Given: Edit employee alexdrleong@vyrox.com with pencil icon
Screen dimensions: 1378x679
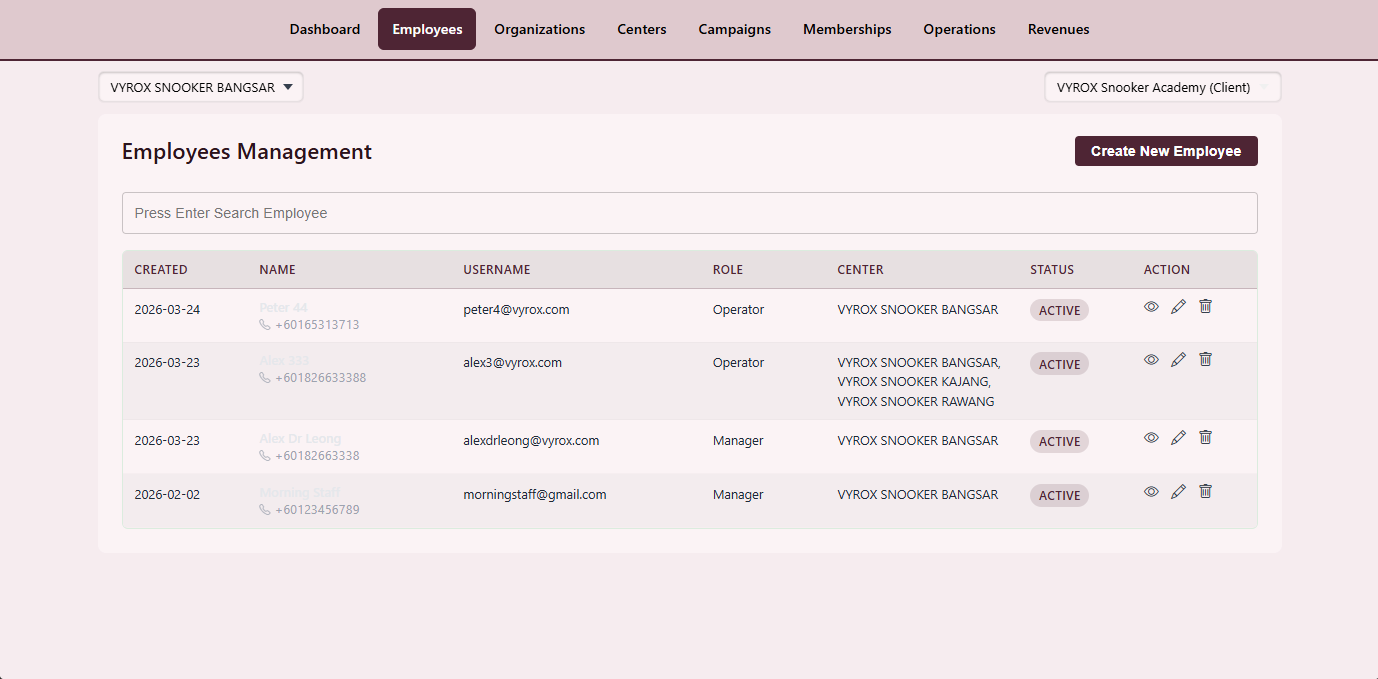Looking at the screenshot, I should click(1178, 438).
